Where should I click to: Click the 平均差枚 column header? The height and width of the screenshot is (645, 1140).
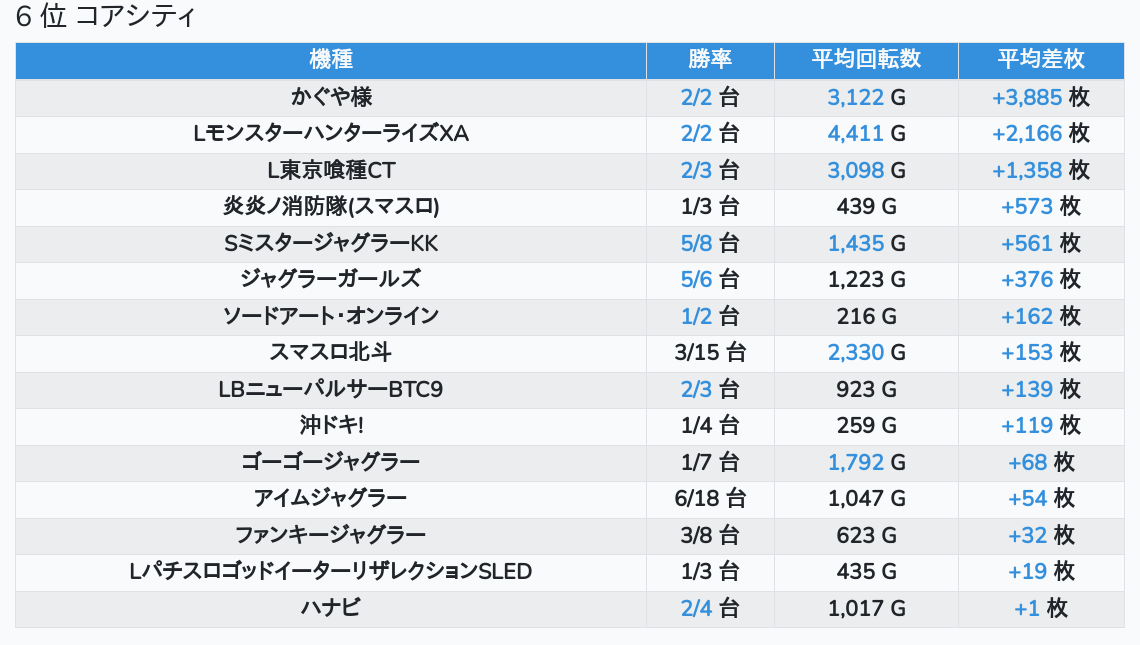(1040, 59)
